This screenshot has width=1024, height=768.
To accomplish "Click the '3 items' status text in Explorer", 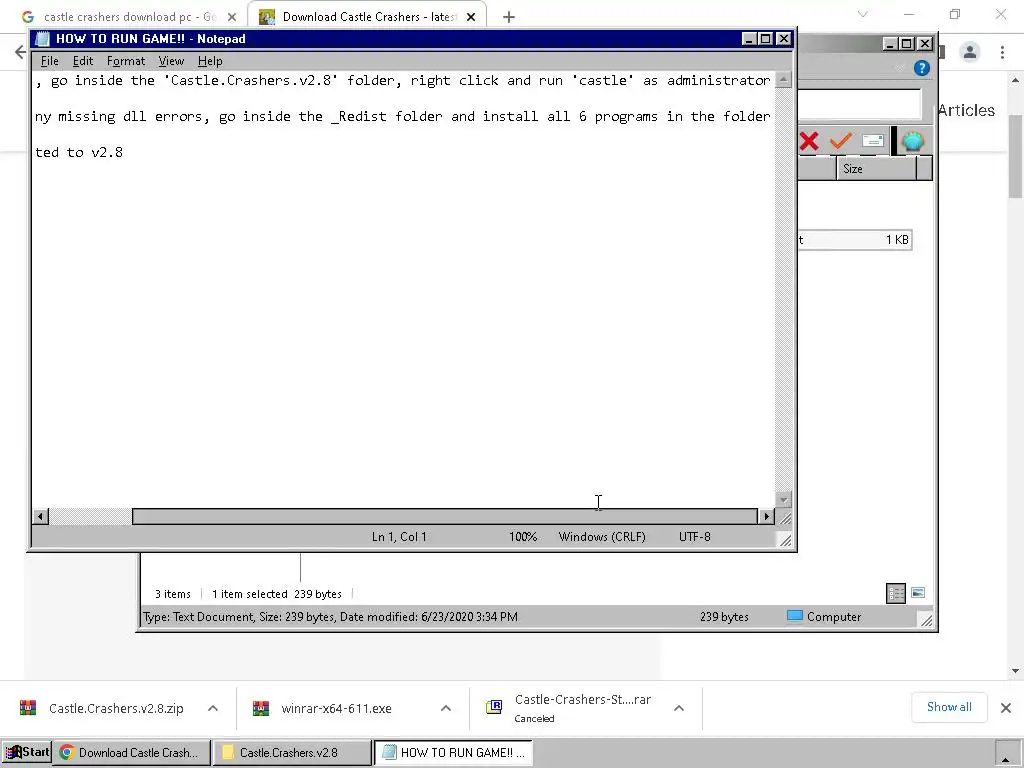I will tap(173, 594).
